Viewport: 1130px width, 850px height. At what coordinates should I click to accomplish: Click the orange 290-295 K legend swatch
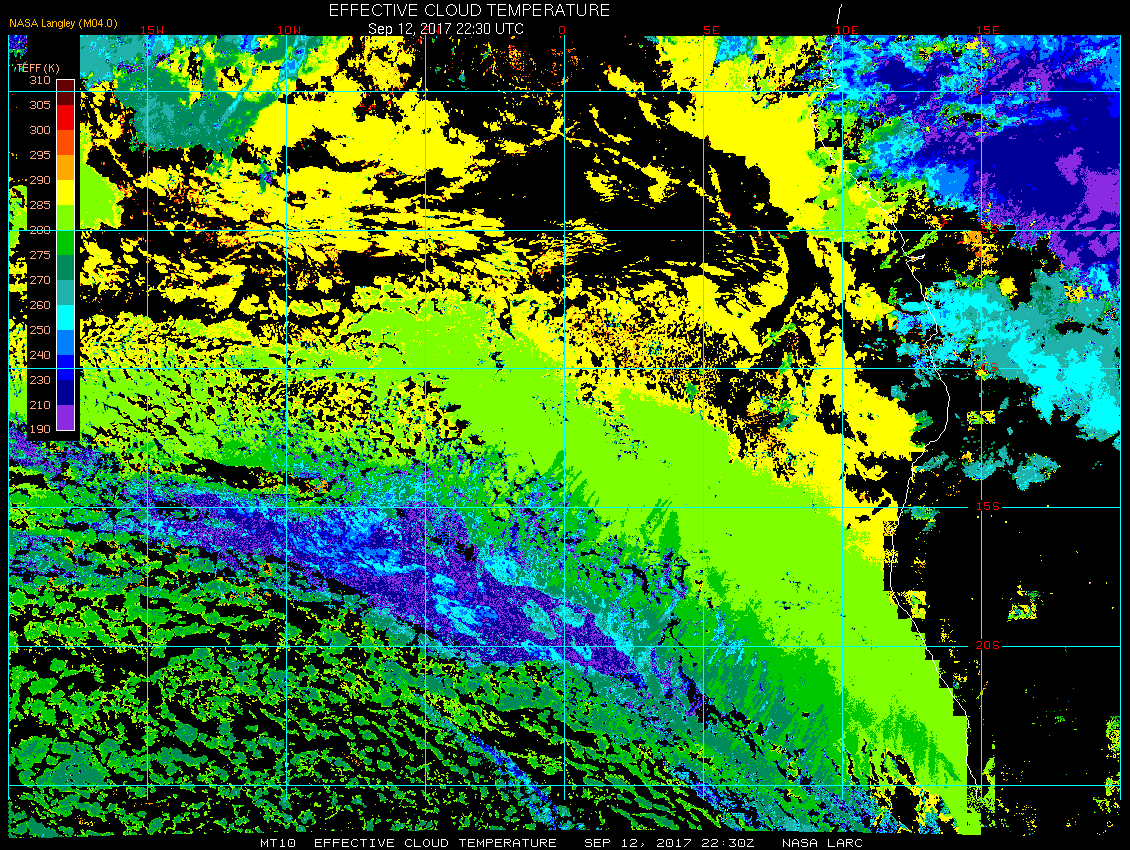66,167
